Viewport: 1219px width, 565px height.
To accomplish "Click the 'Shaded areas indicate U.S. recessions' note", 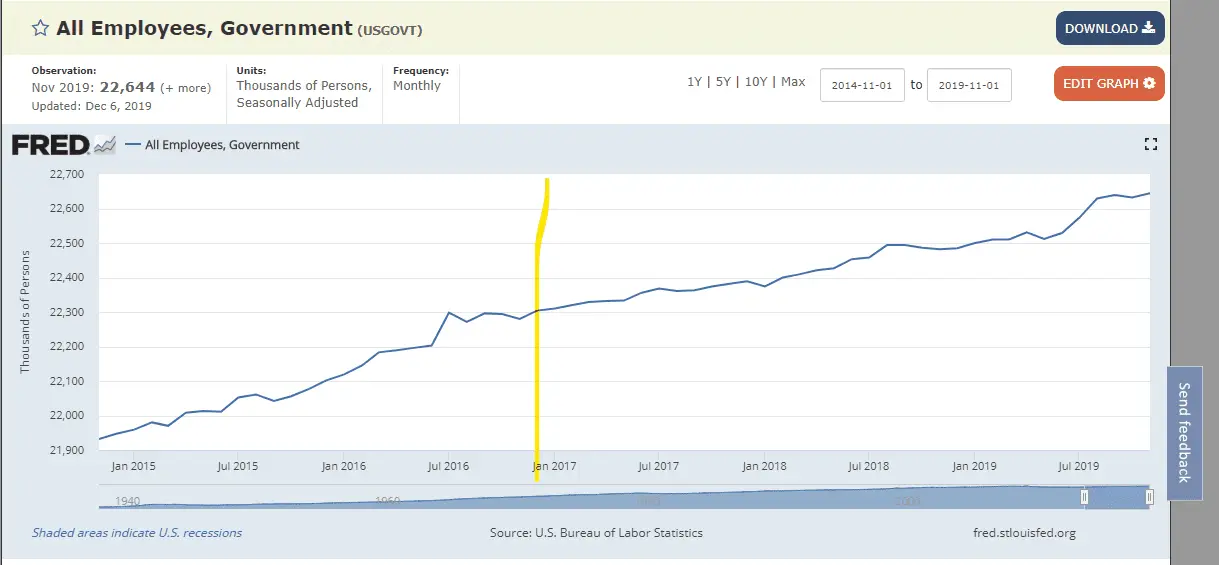I will coord(137,533).
